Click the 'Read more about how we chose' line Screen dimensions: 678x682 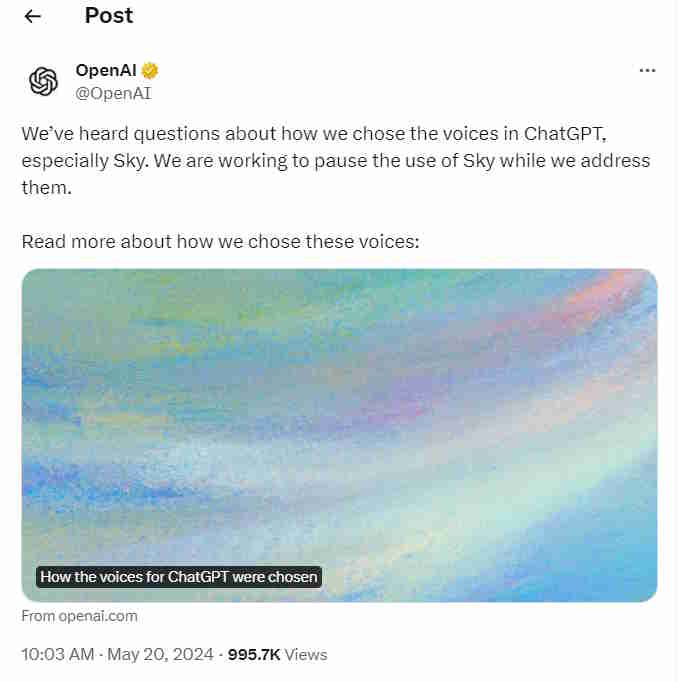coord(220,241)
